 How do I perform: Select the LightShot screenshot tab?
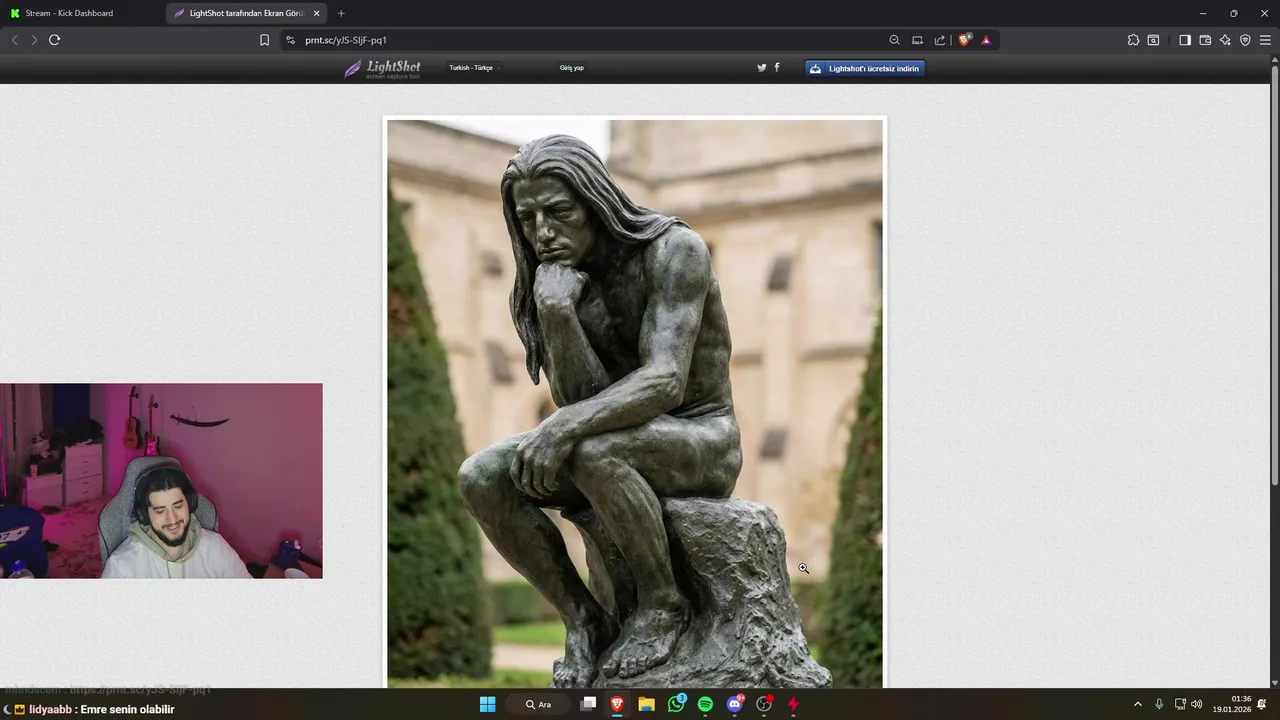click(x=245, y=13)
